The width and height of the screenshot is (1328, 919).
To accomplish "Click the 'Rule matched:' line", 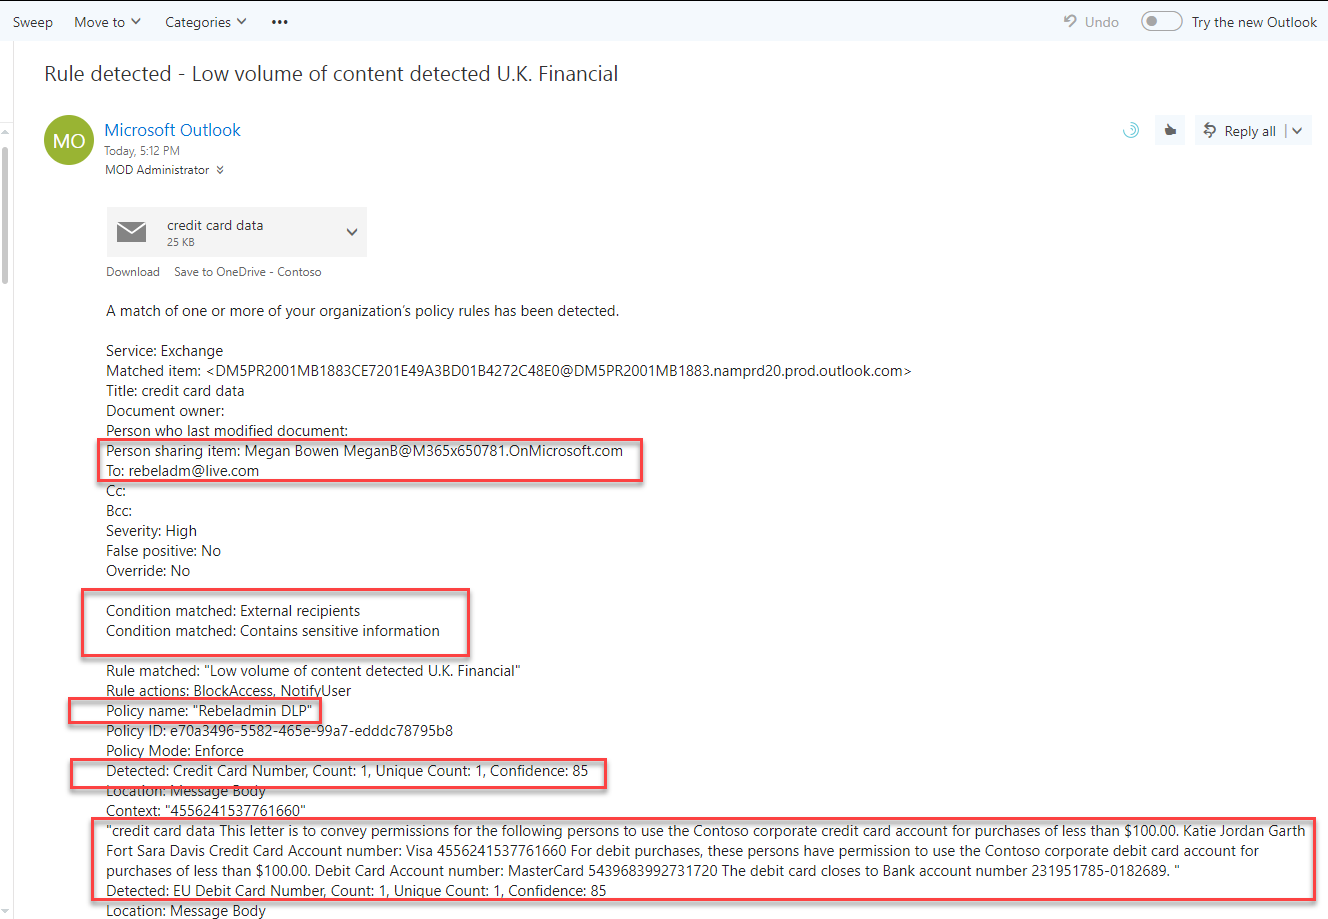I will (x=313, y=671).
